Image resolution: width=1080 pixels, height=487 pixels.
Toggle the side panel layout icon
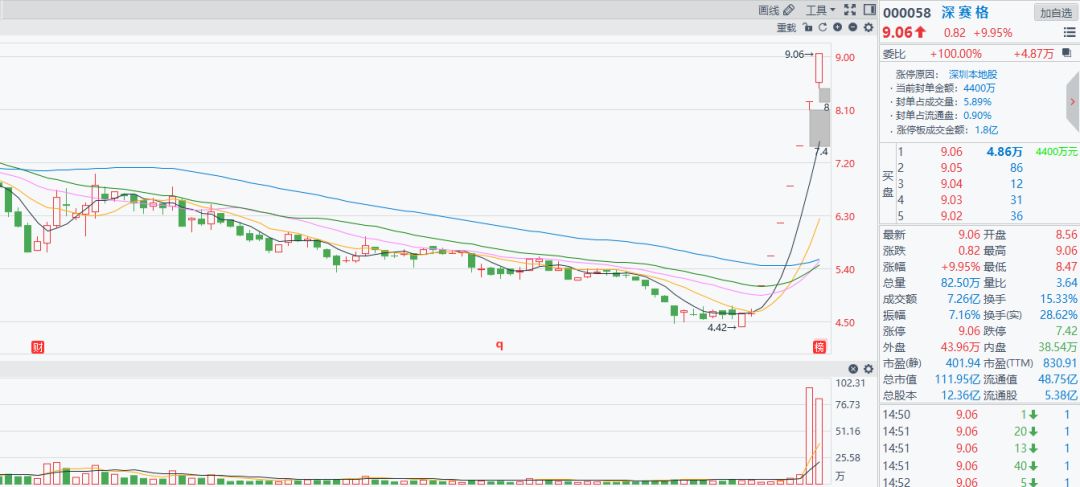868,10
